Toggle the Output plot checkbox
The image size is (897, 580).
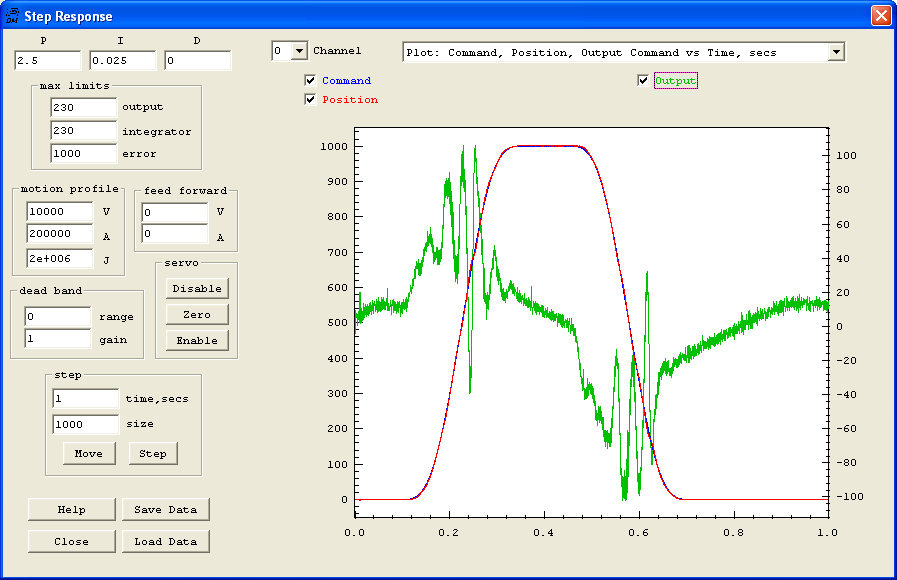[643, 81]
